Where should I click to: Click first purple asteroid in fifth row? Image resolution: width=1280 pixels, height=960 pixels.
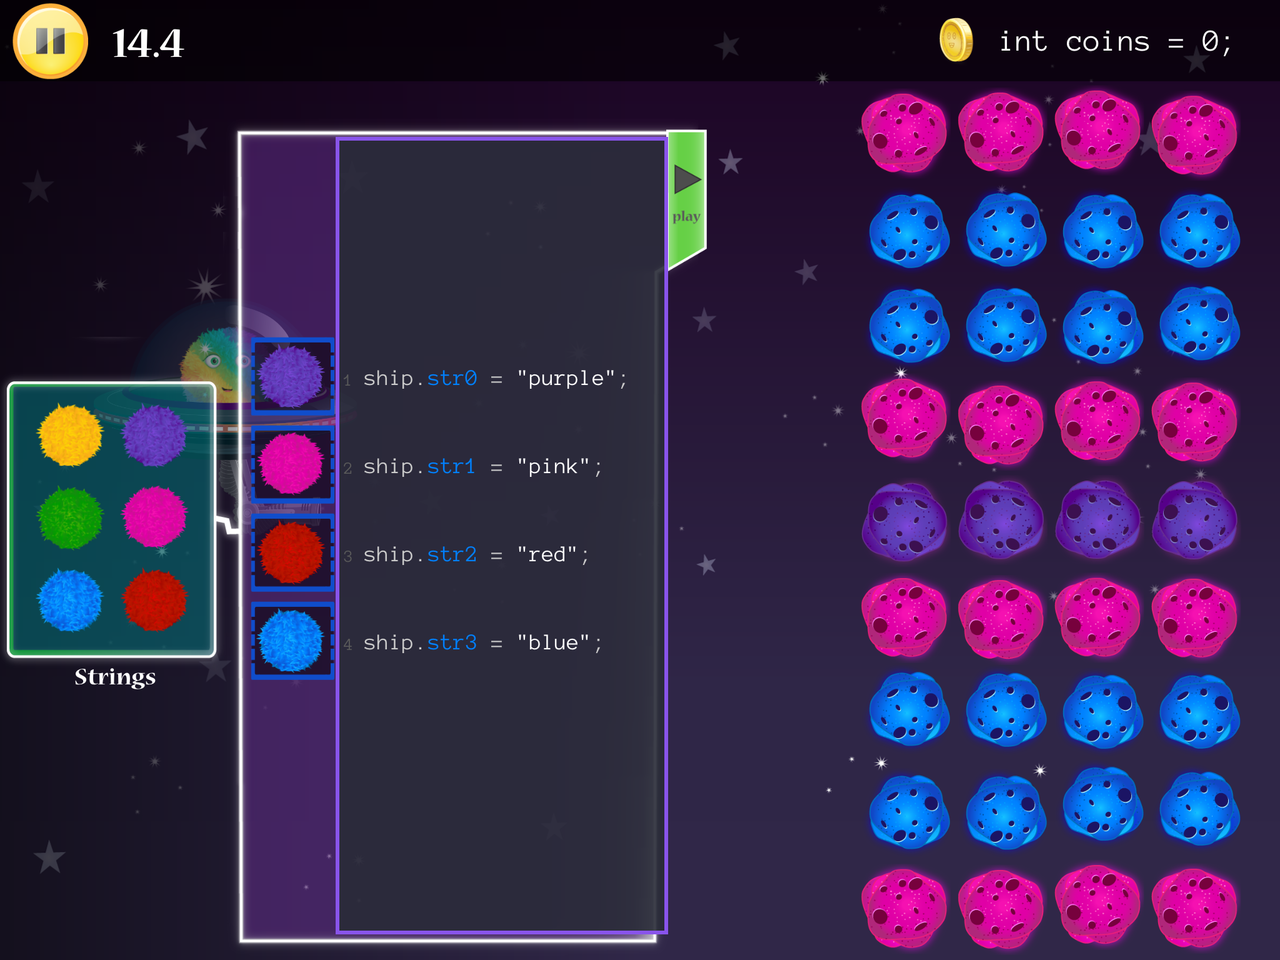[x=905, y=520]
